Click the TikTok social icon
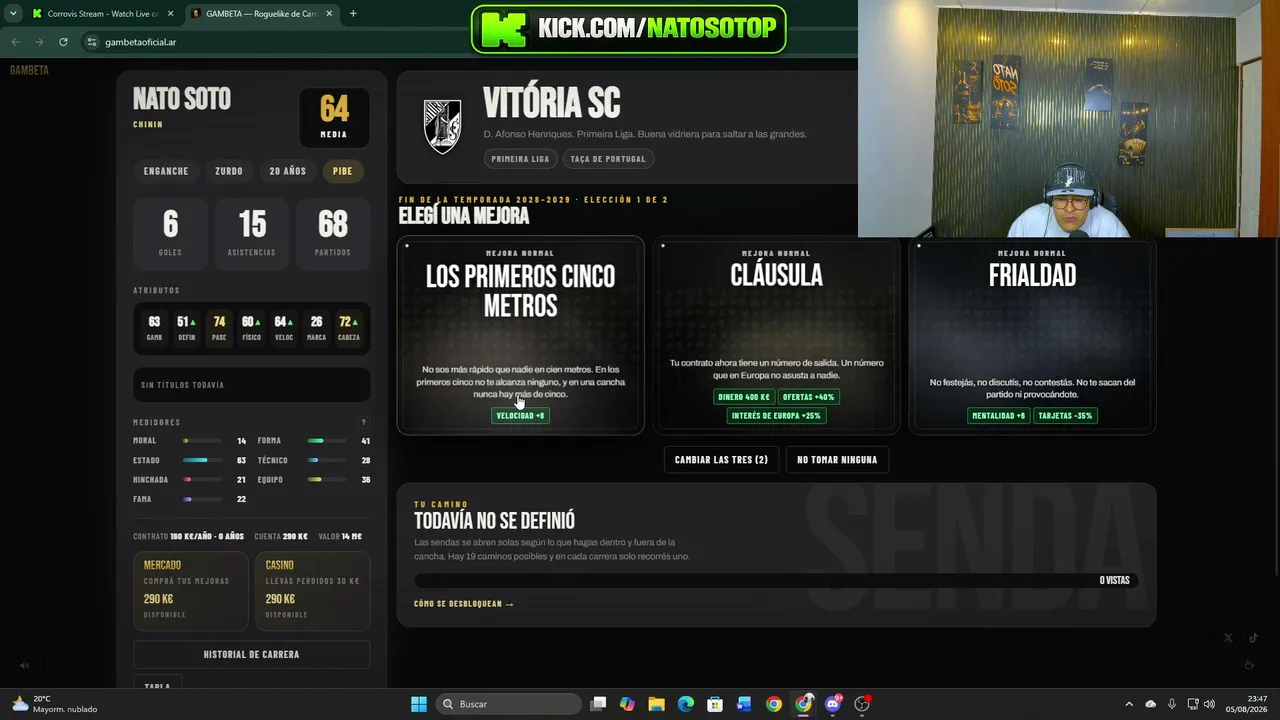The height and width of the screenshot is (720, 1280). pyautogui.click(x=1253, y=638)
